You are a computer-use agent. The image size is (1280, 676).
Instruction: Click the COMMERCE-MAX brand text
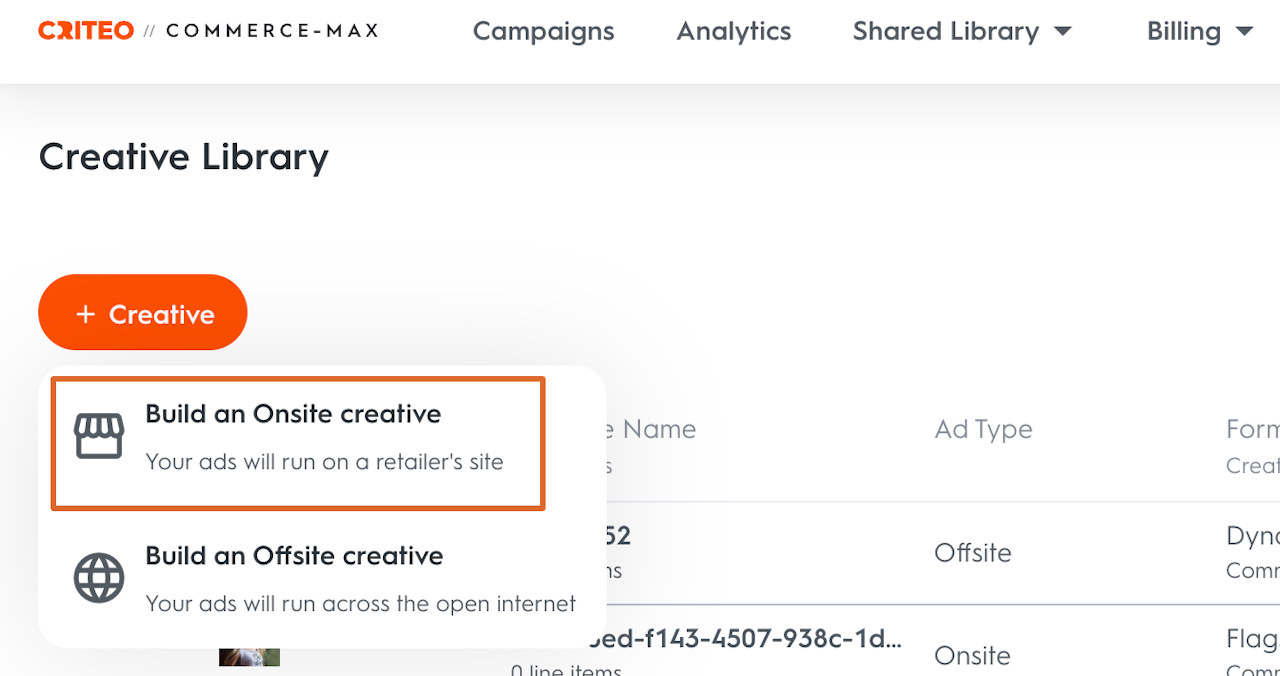[x=272, y=31]
